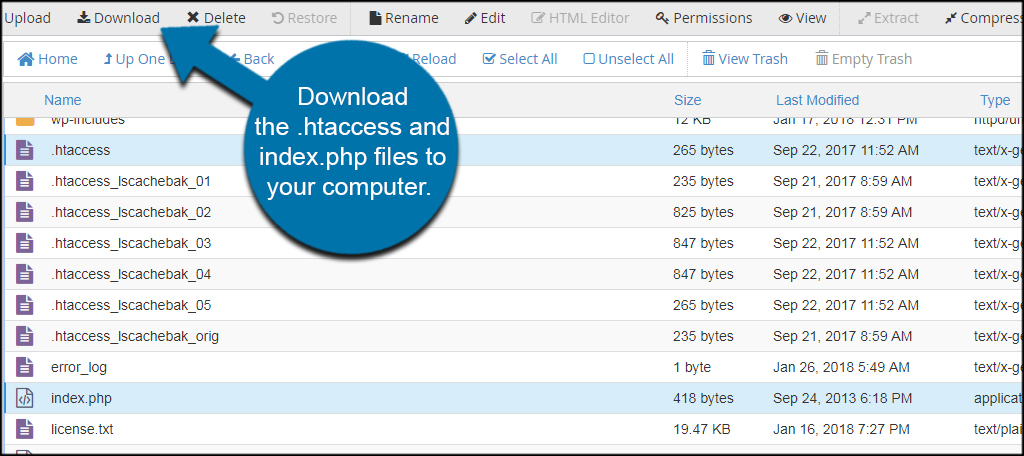The height and width of the screenshot is (456, 1024).
Task: Sort files by the Type column
Action: [x=995, y=100]
